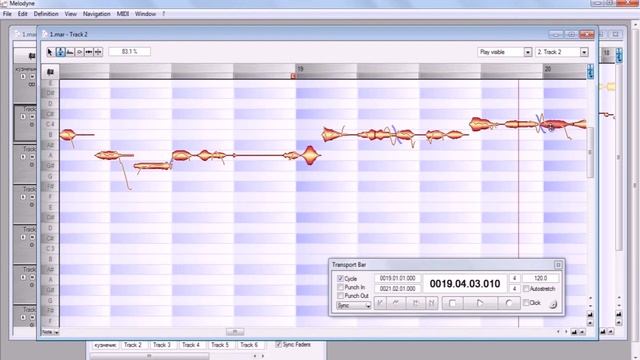Click second transport locator button
Screen dimensions: 640x360
pyautogui.click(x=396, y=303)
